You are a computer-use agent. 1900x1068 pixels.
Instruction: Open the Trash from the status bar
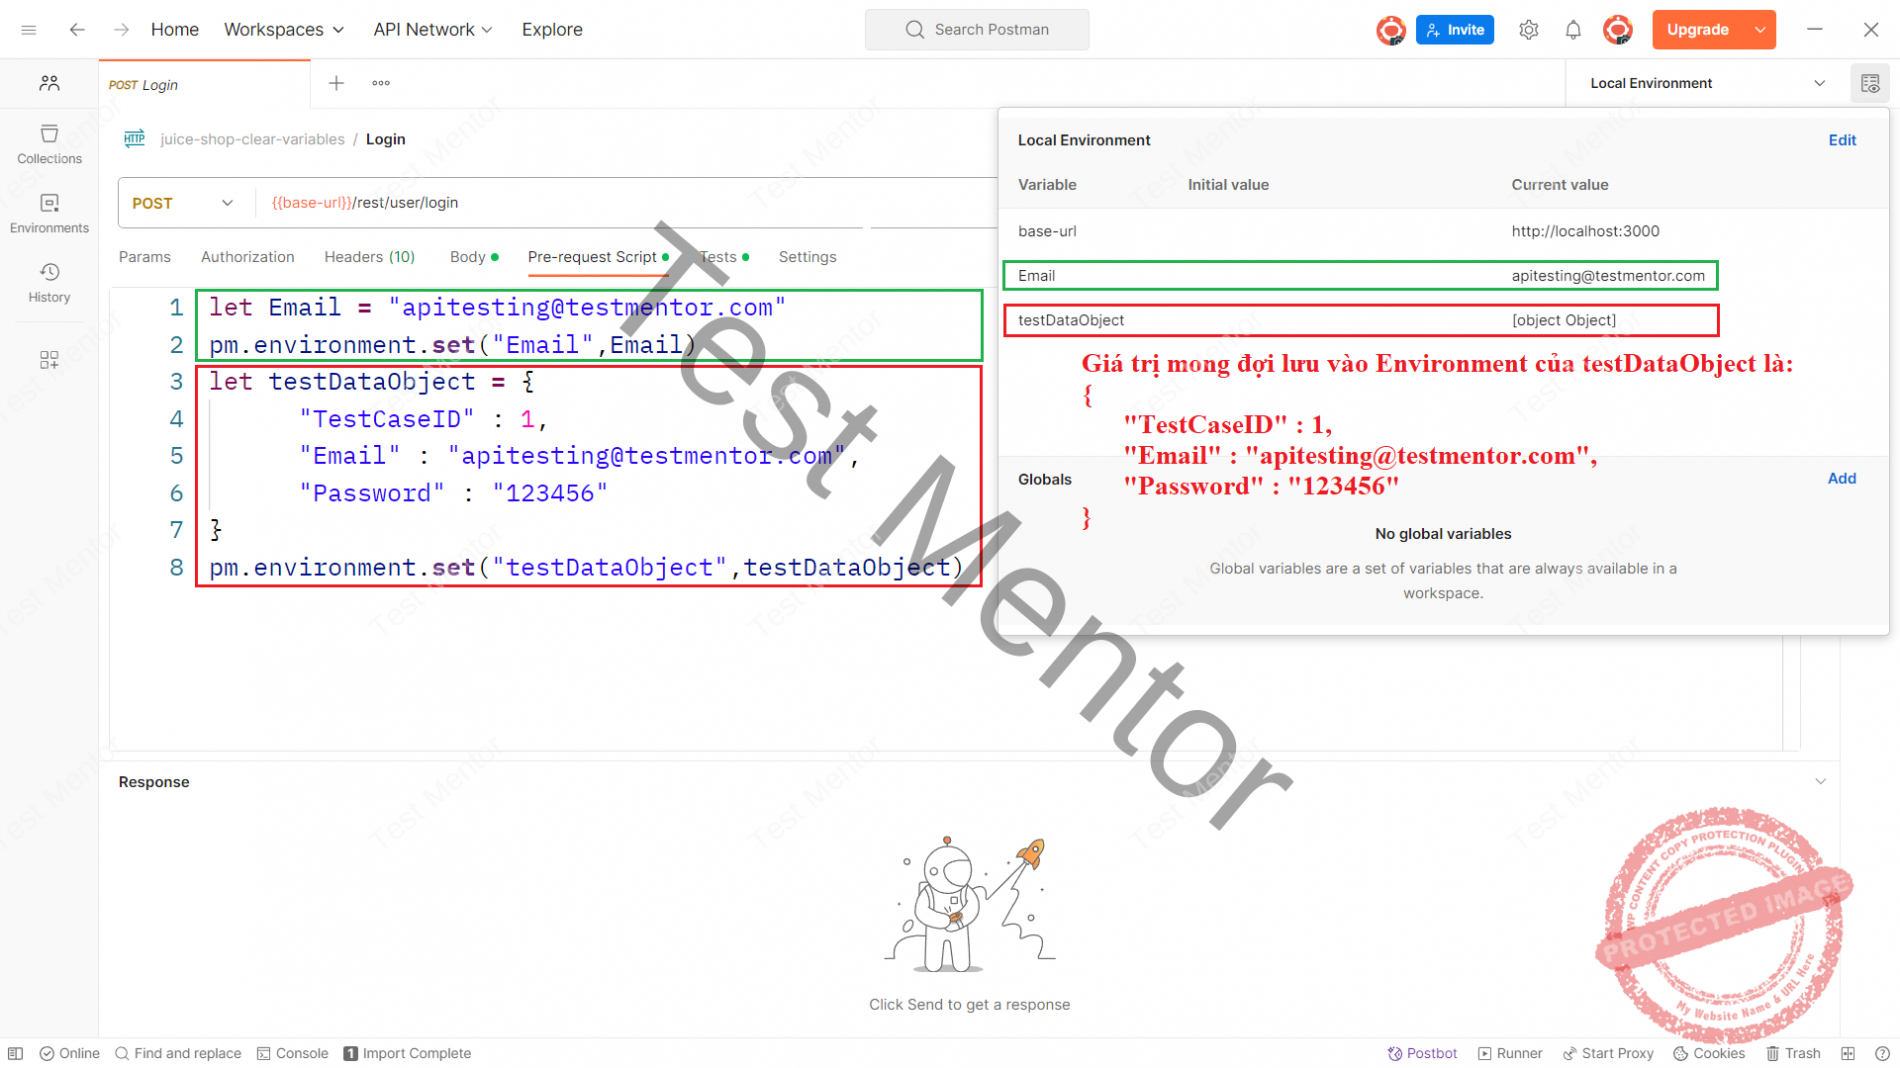pyautogui.click(x=1793, y=1053)
